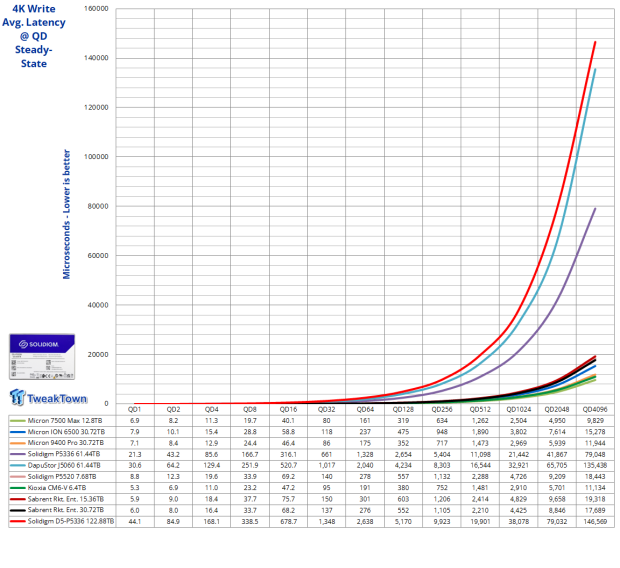Click the value 135,438 in the table
620x568 pixels.
click(595, 465)
